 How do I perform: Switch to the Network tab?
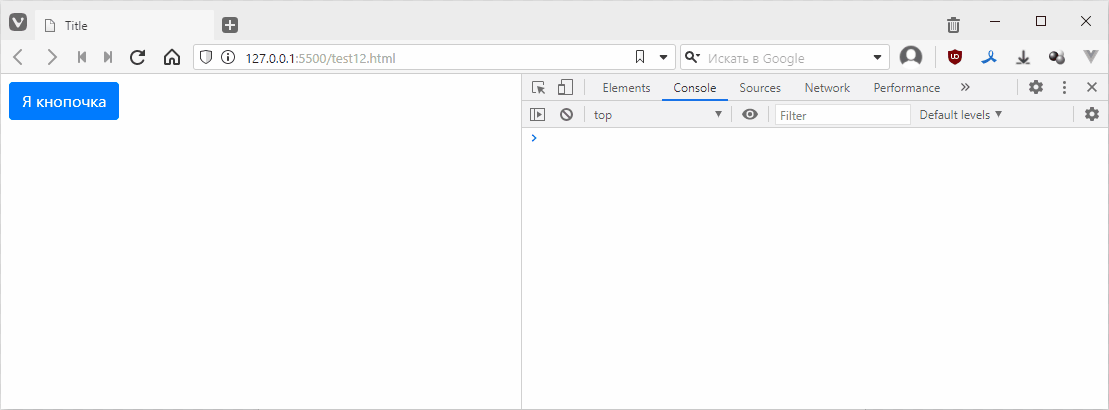coord(827,88)
